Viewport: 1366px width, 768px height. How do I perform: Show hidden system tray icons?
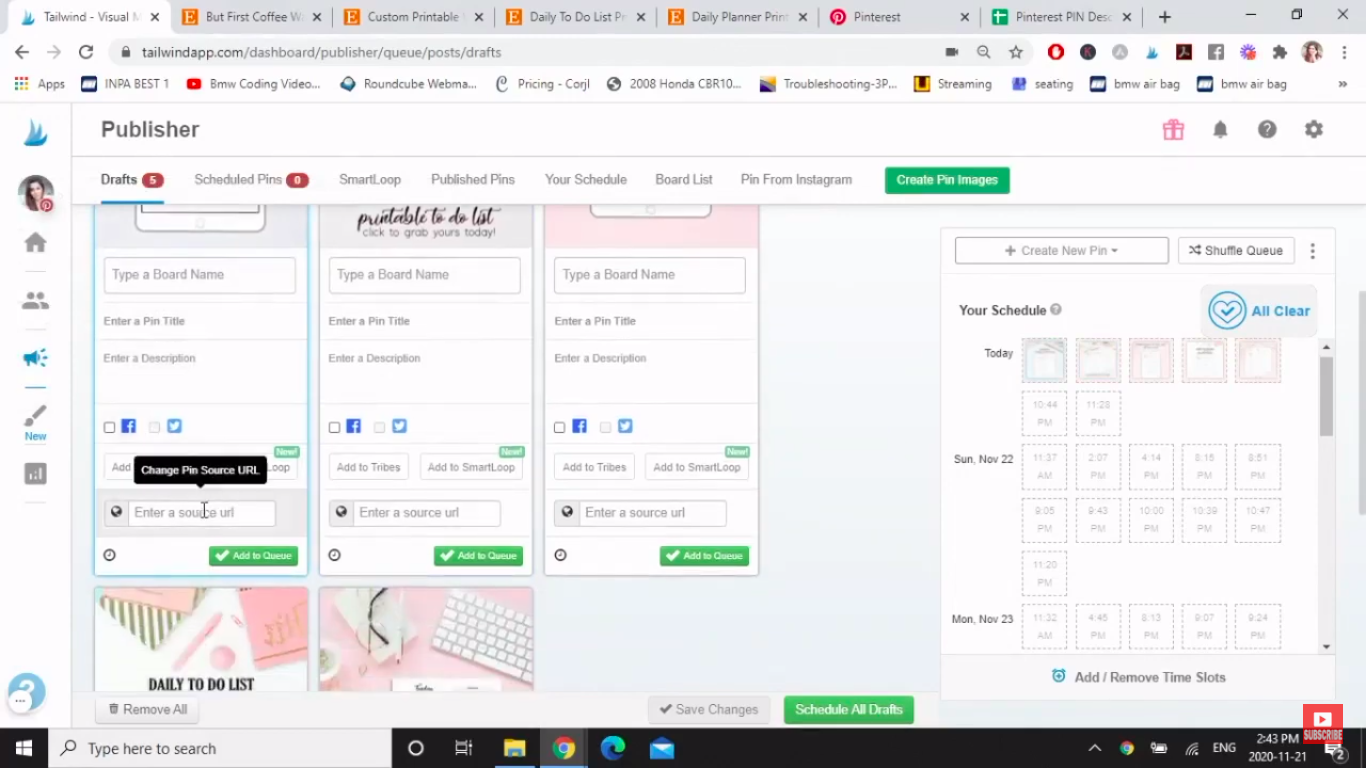(x=1095, y=748)
